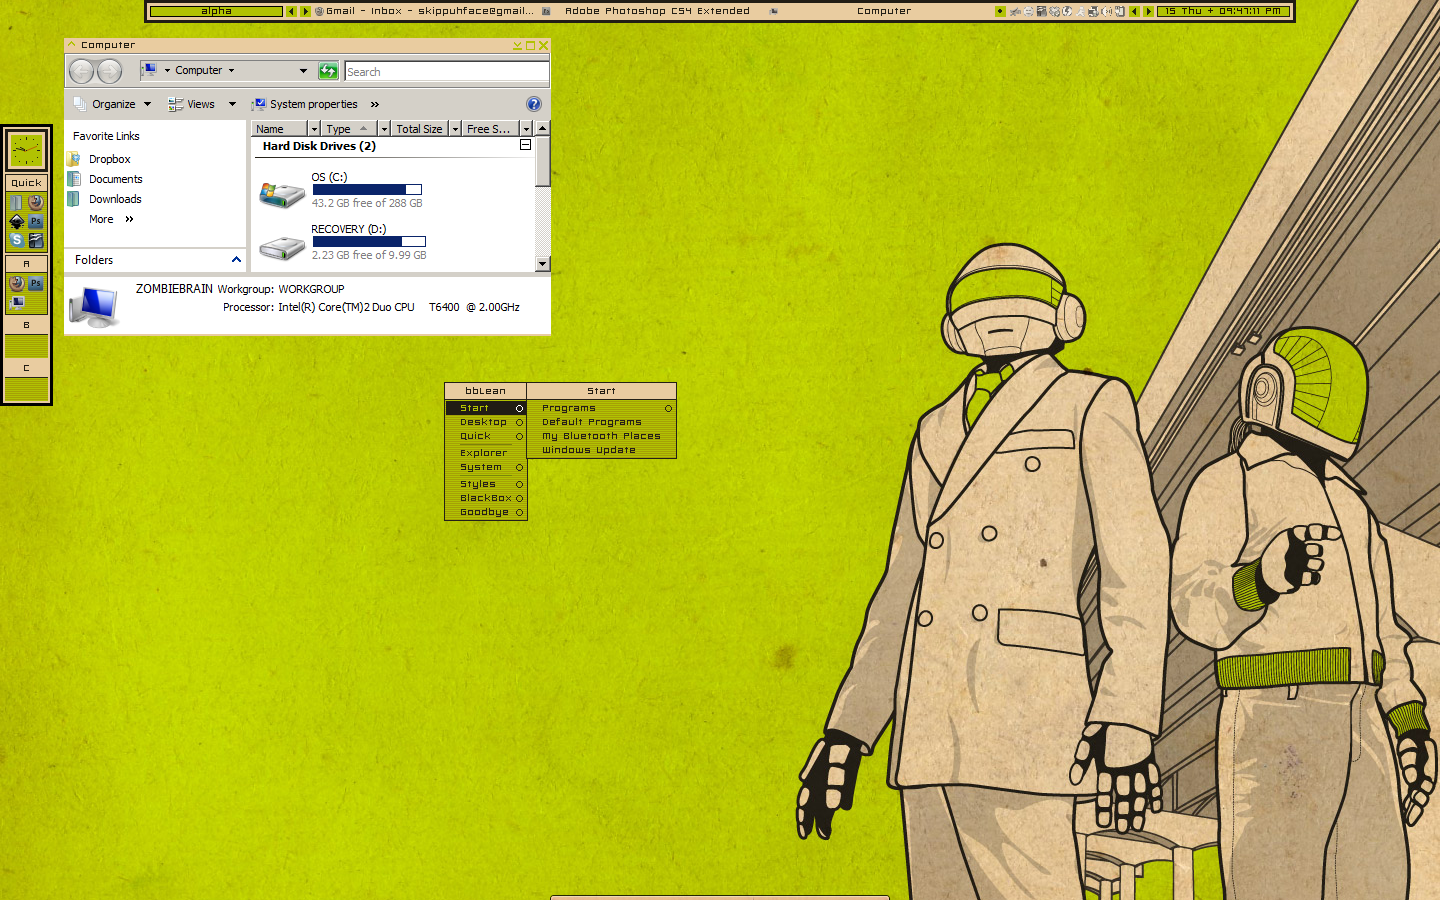Click the Views icon button
This screenshot has width=1440, height=900.
pos(191,104)
